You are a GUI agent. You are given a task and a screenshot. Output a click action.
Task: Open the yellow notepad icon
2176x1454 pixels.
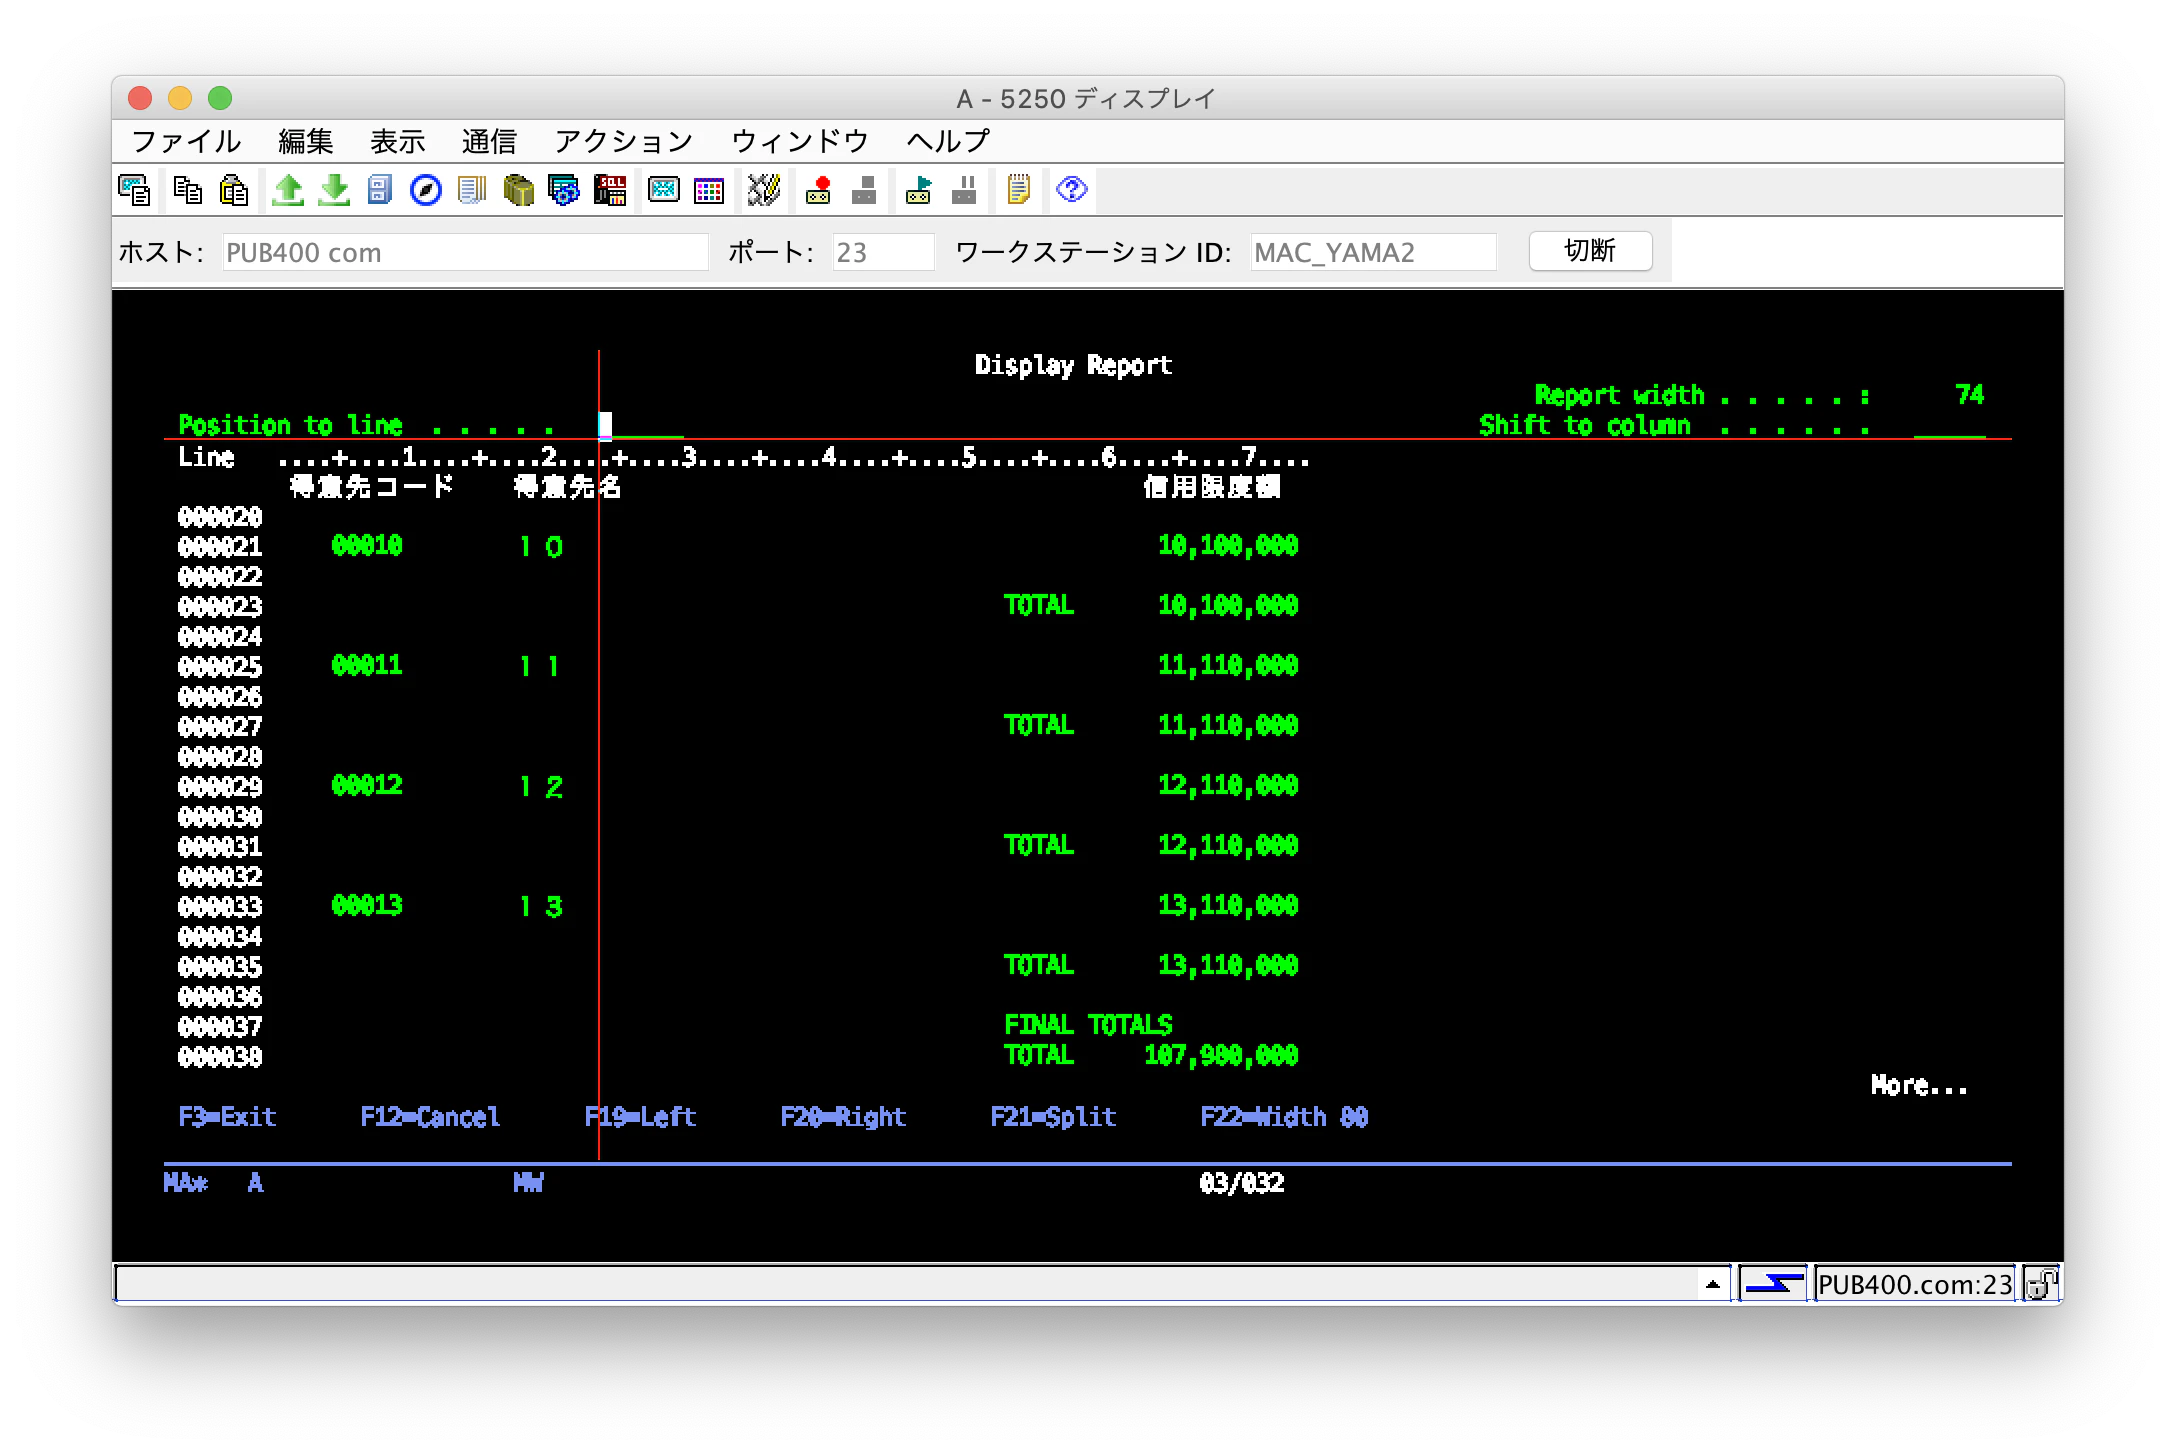tap(1018, 190)
